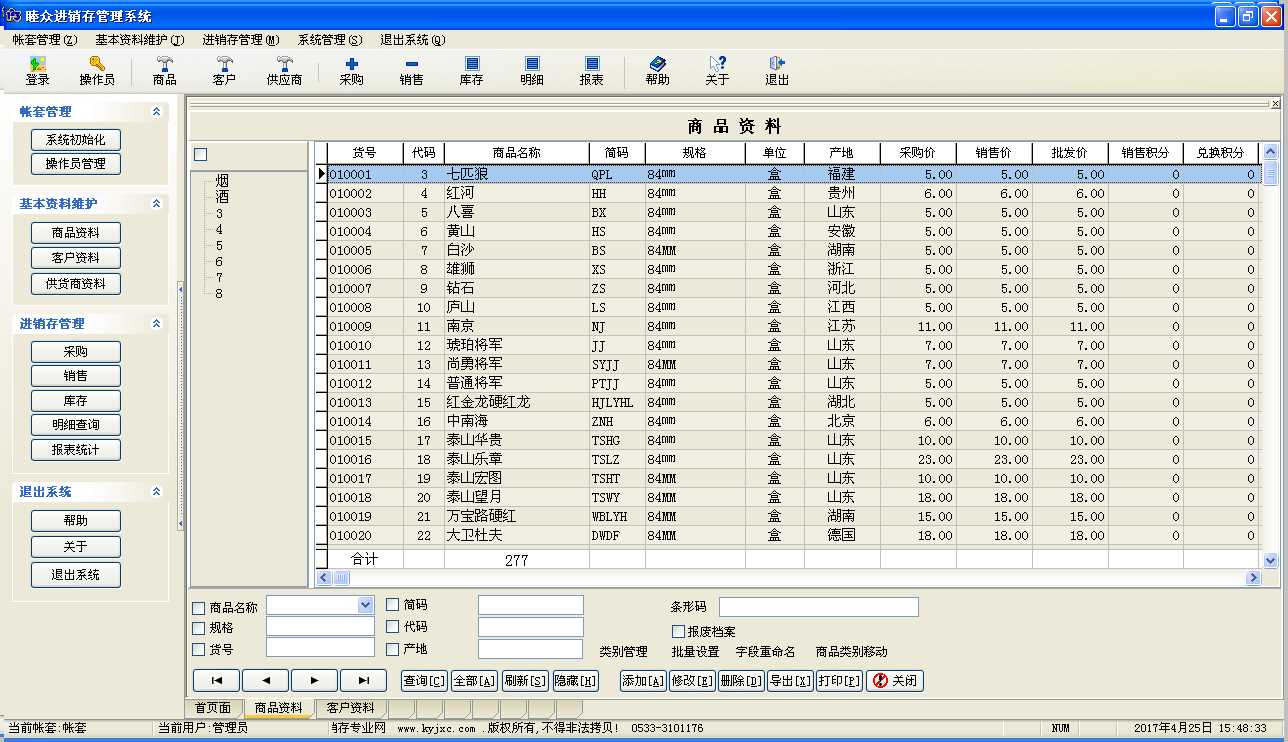Open 供货商资料 from the sidebar
The height and width of the screenshot is (742, 1288).
(76, 283)
